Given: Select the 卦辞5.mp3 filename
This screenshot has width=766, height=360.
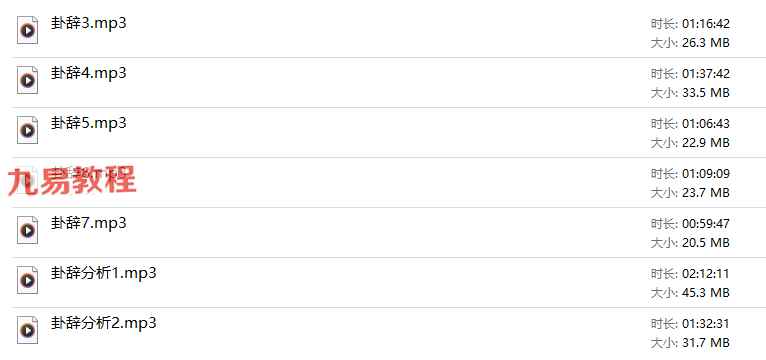Looking at the screenshot, I should pos(88,123).
